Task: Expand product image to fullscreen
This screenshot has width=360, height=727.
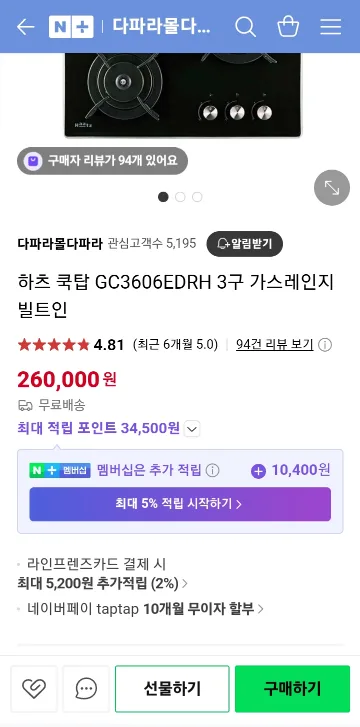Action: coord(332,187)
